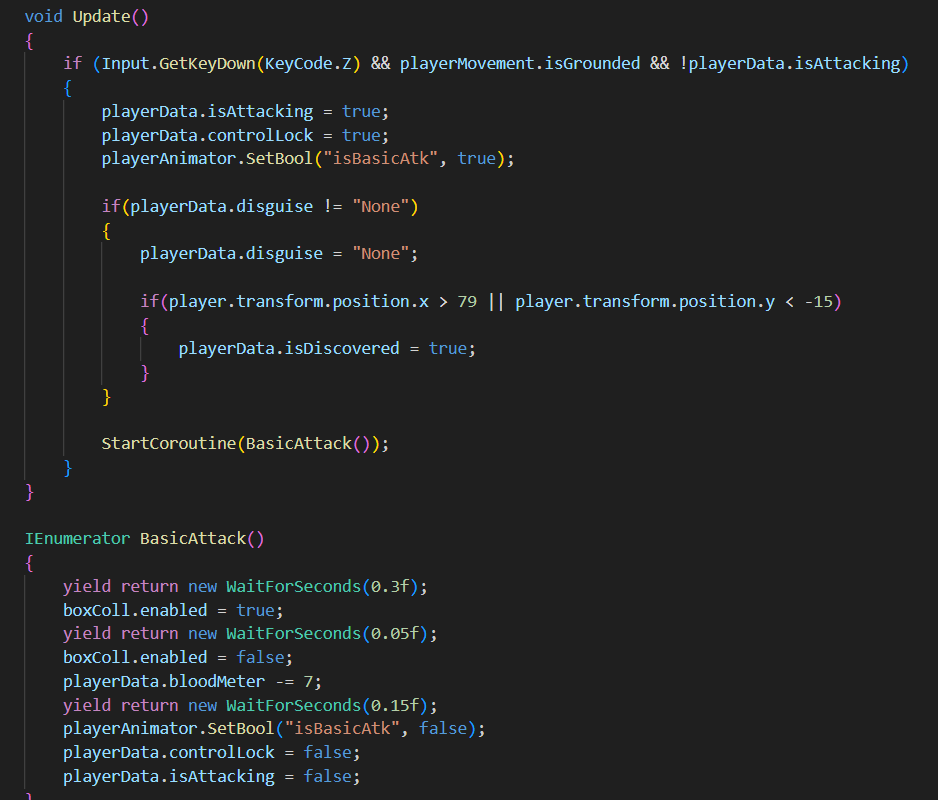
Task: Click the void keyword before Update
Action: point(43,17)
